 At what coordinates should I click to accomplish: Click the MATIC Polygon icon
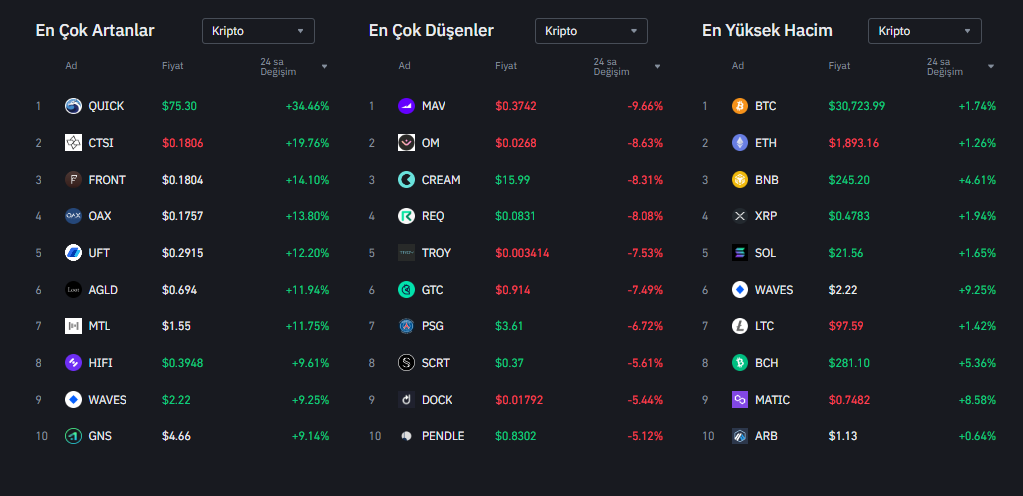[740, 400]
